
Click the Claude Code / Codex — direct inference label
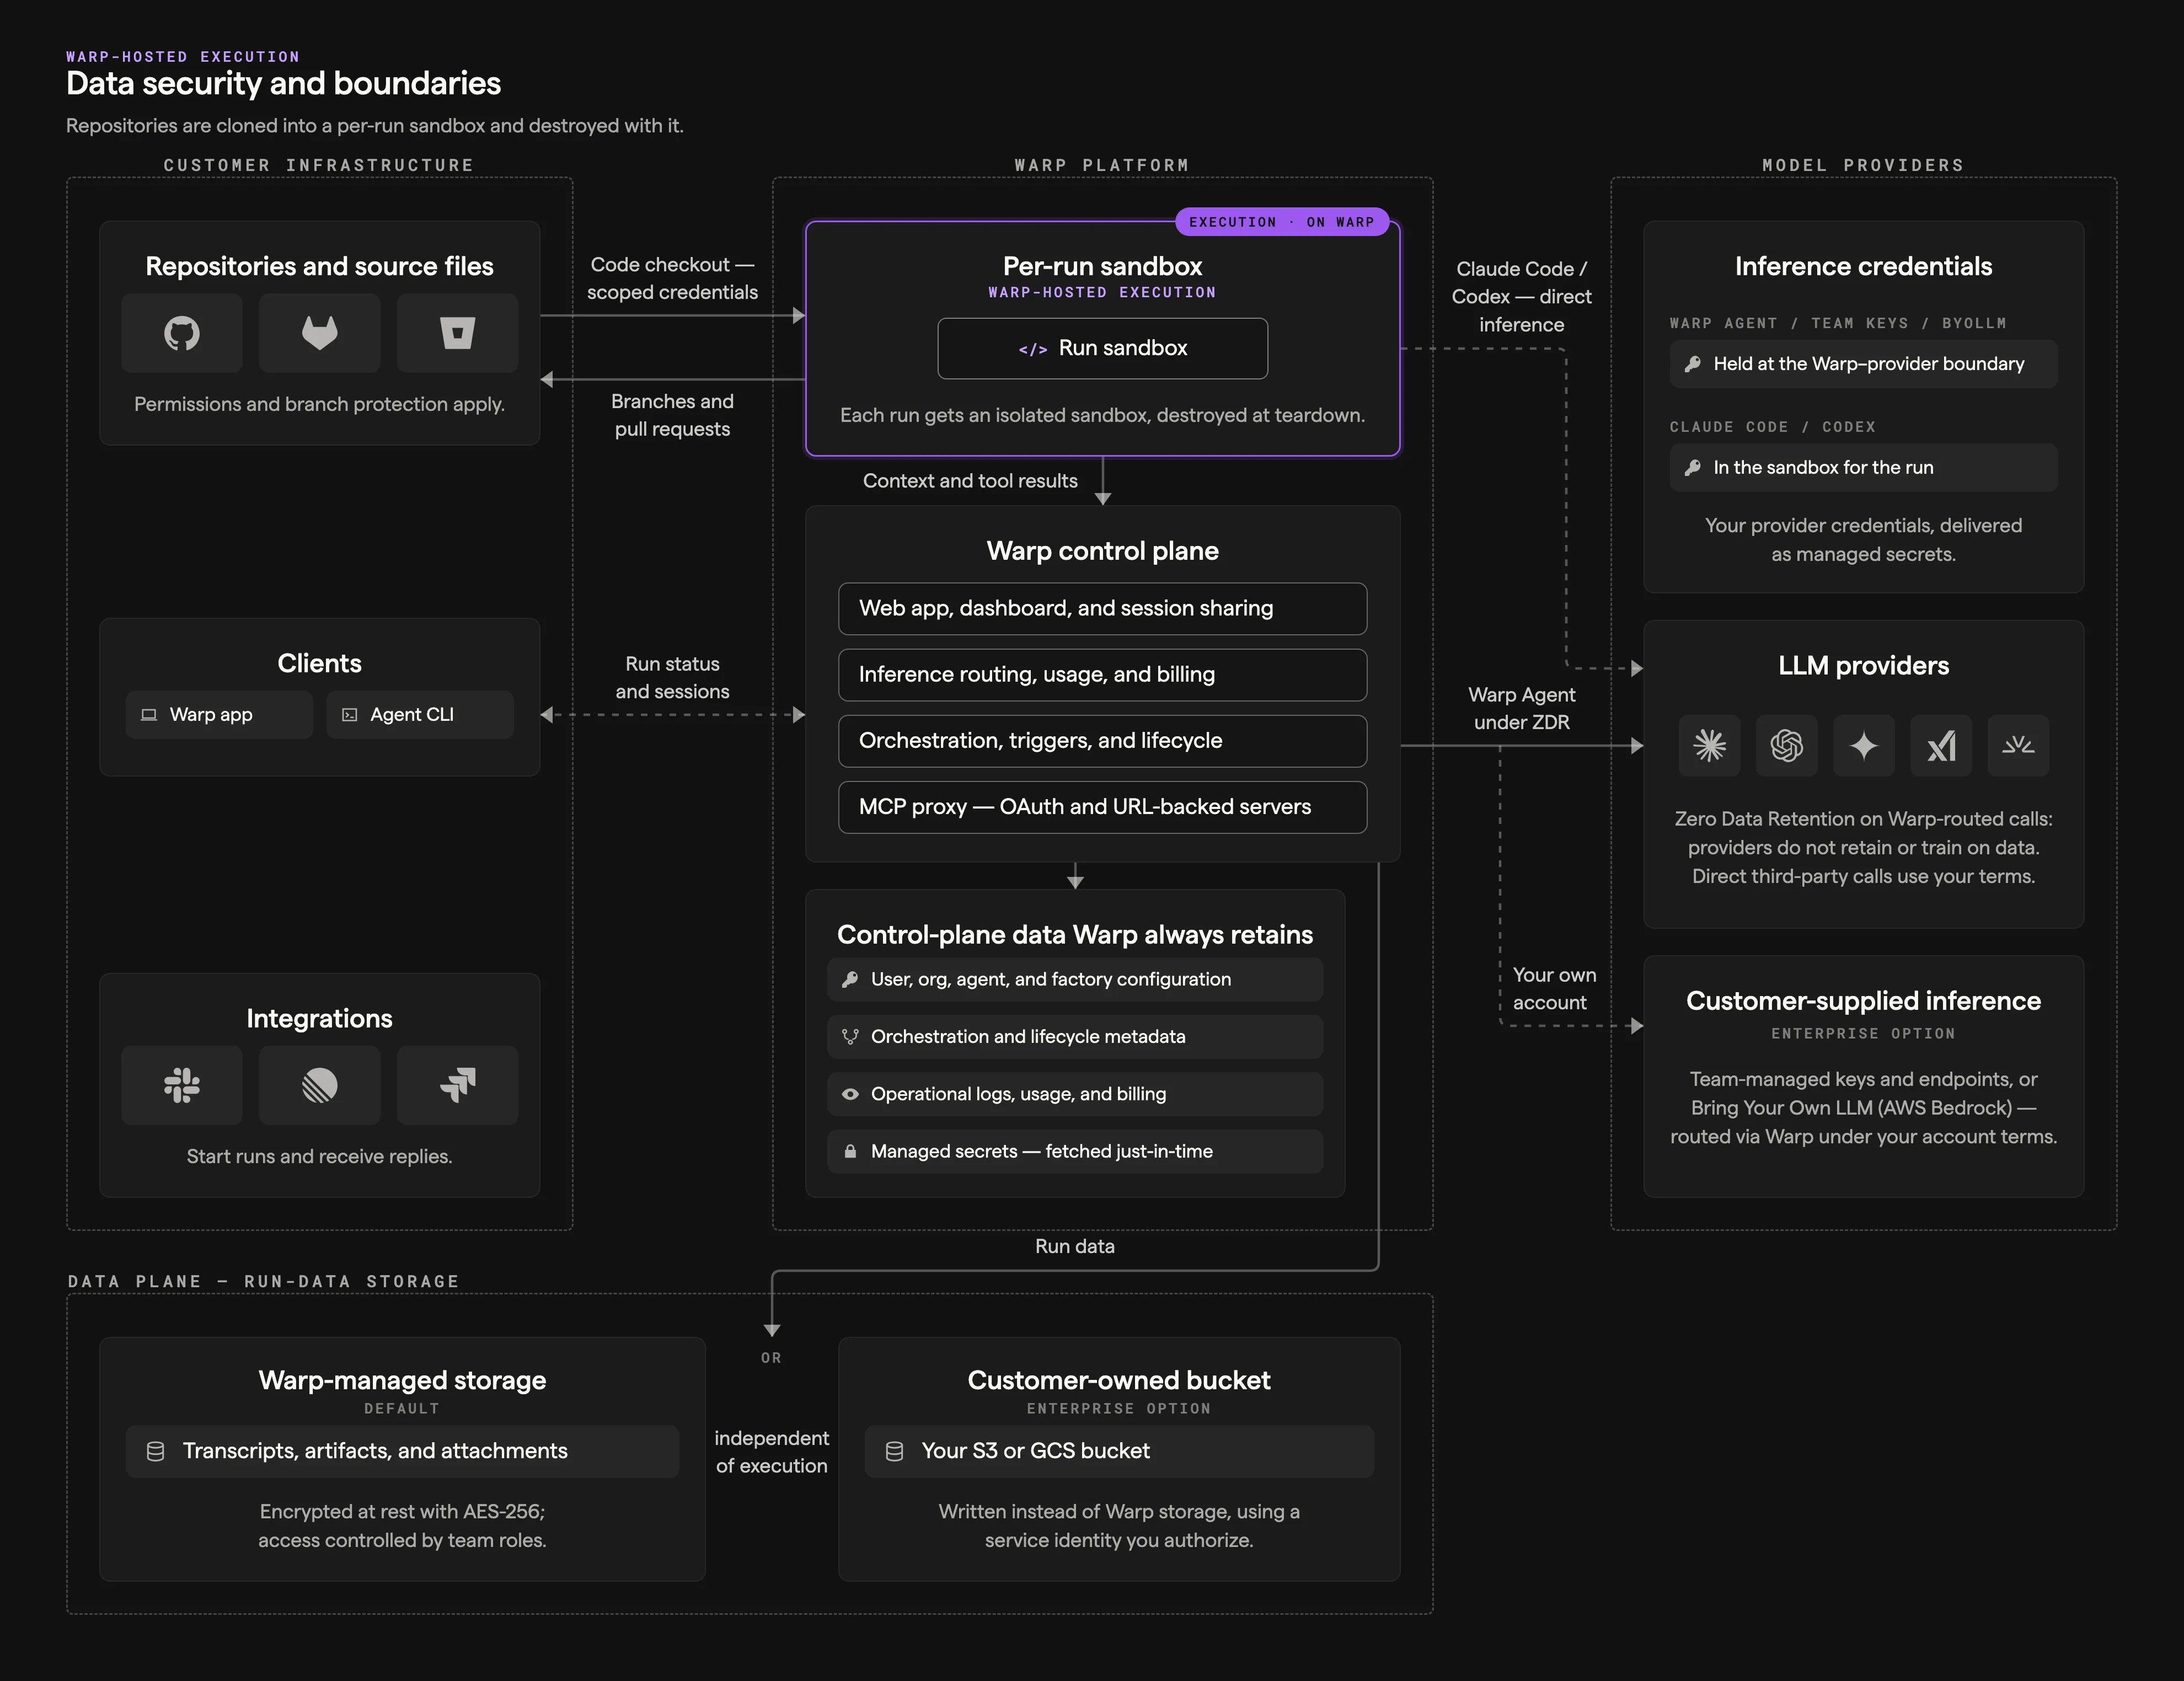coord(1521,297)
